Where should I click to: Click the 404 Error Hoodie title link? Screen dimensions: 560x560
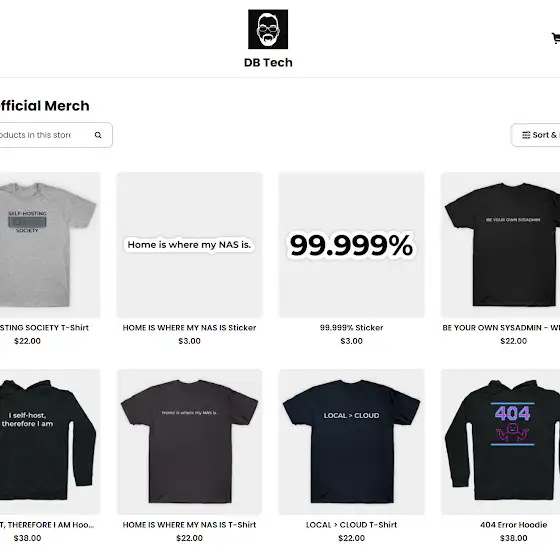pyautogui.click(x=514, y=525)
